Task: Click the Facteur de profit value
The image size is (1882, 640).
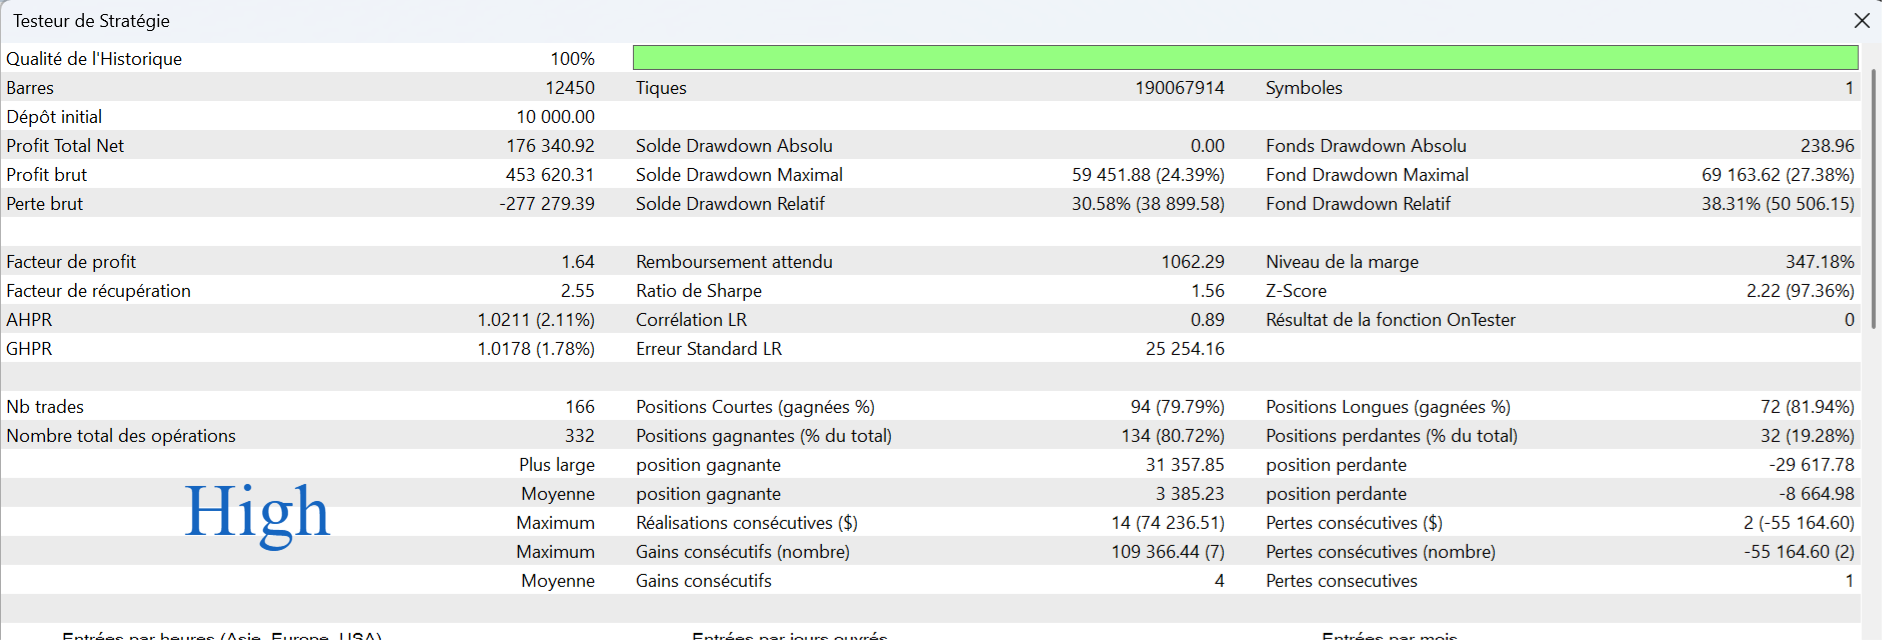Action: click(x=577, y=262)
